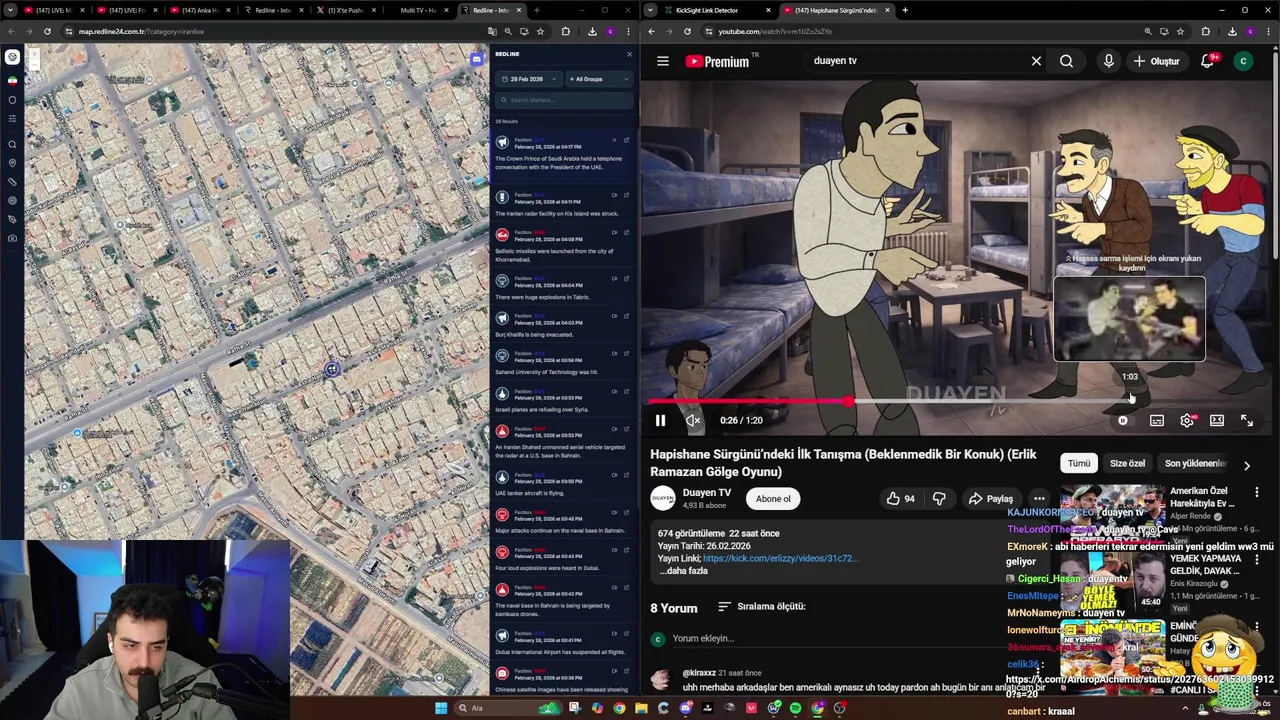This screenshot has height=720, width=1280.
Task: Switch to the X'te Pusho browser tab
Action: point(345,10)
